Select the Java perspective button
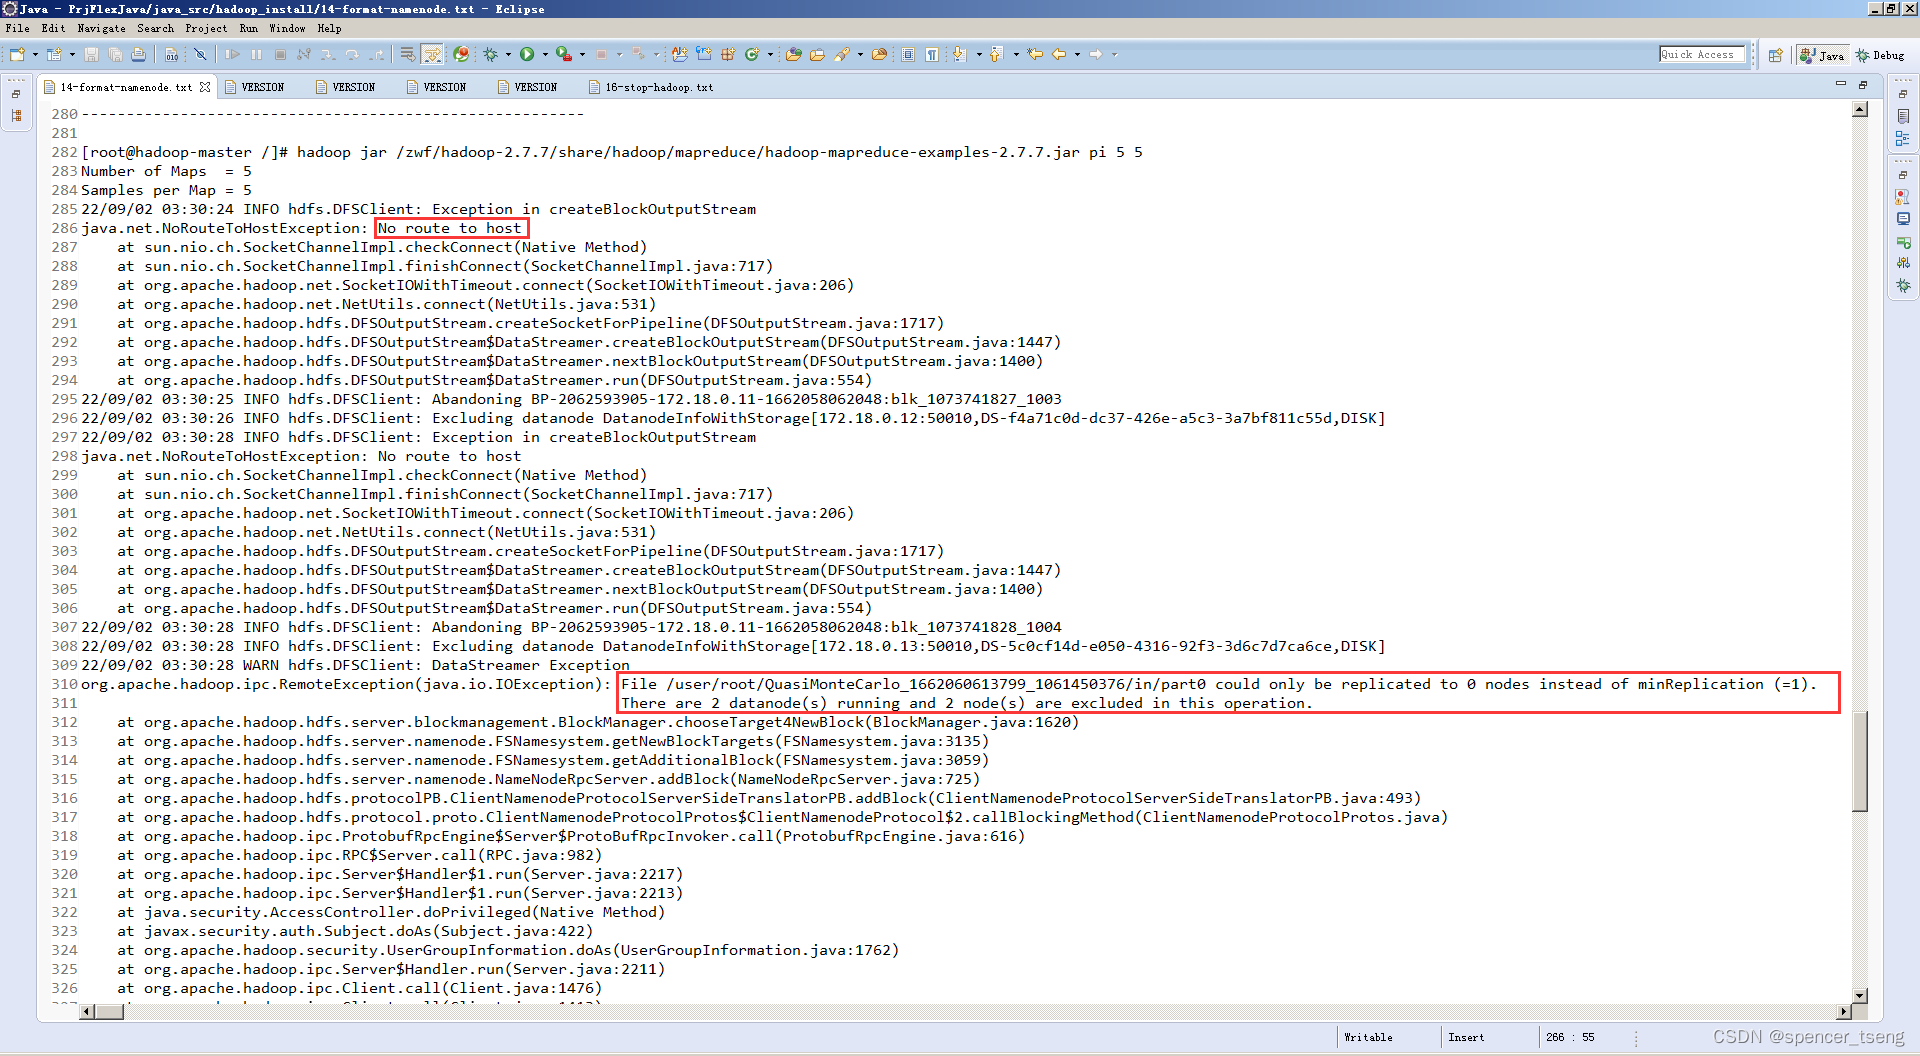Image resolution: width=1920 pixels, height=1056 pixels. coord(1823,55)
